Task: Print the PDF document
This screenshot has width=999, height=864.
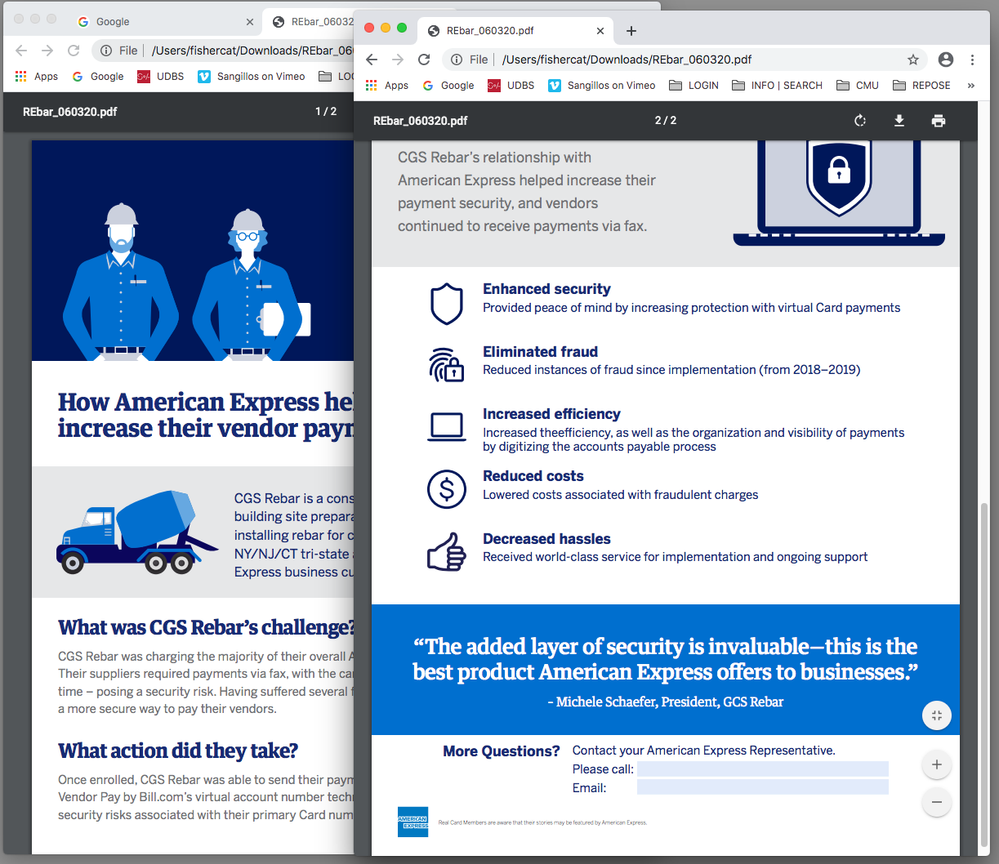Action: coord(938,120)
